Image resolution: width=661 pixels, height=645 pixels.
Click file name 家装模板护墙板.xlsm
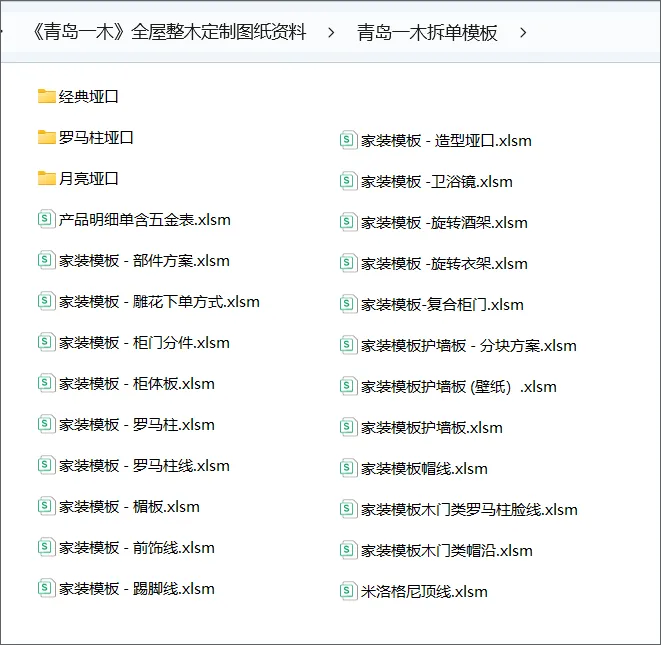[432, 428]
